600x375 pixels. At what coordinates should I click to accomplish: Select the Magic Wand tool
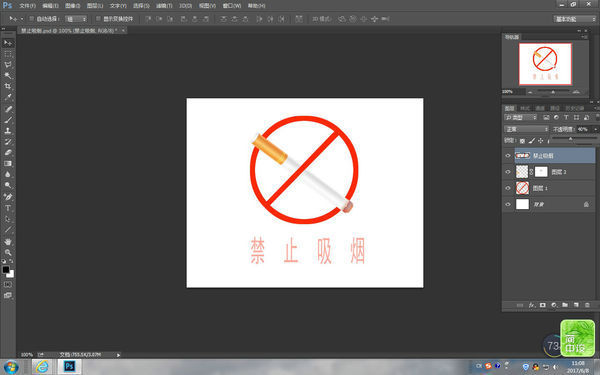click(8, 75)
